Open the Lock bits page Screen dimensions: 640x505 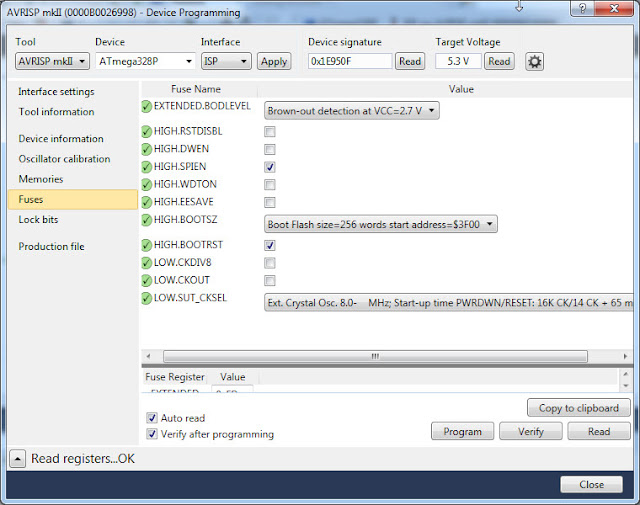click(38, 220)
